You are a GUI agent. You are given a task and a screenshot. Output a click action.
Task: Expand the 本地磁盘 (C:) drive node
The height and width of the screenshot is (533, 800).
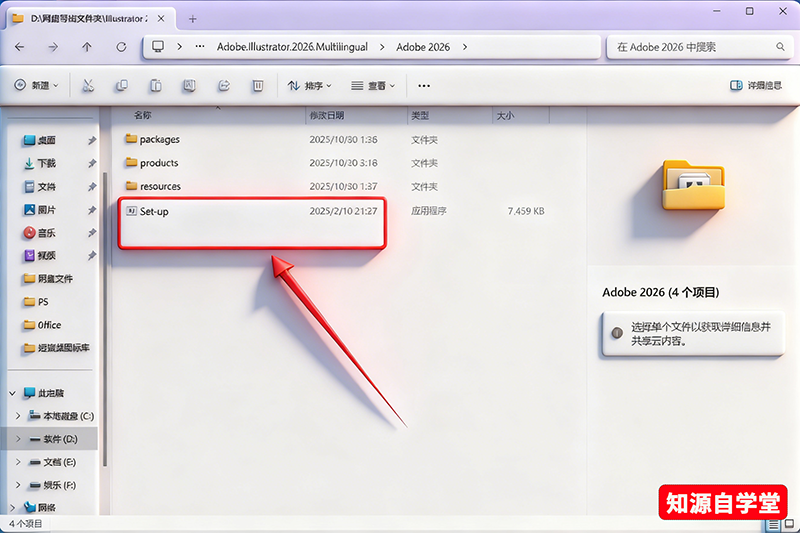[19, 416]
